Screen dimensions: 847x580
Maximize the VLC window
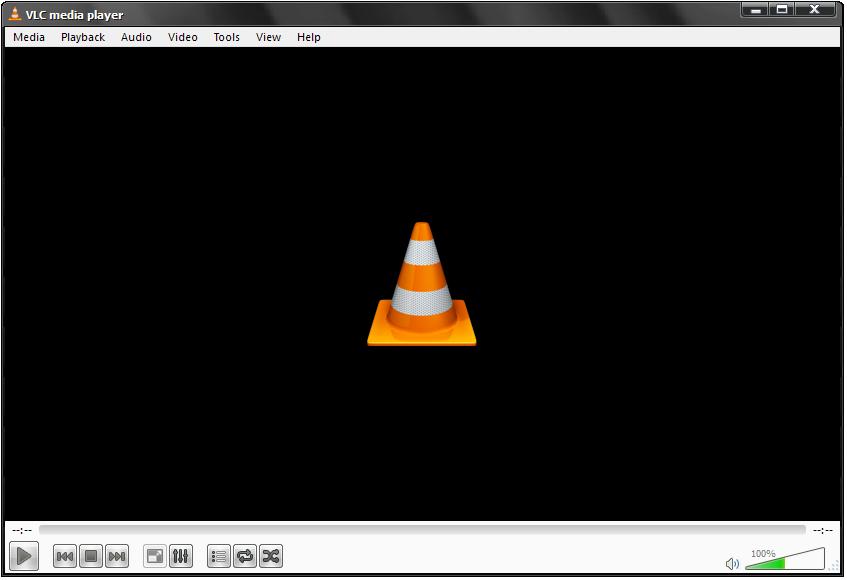coord(782,10)
